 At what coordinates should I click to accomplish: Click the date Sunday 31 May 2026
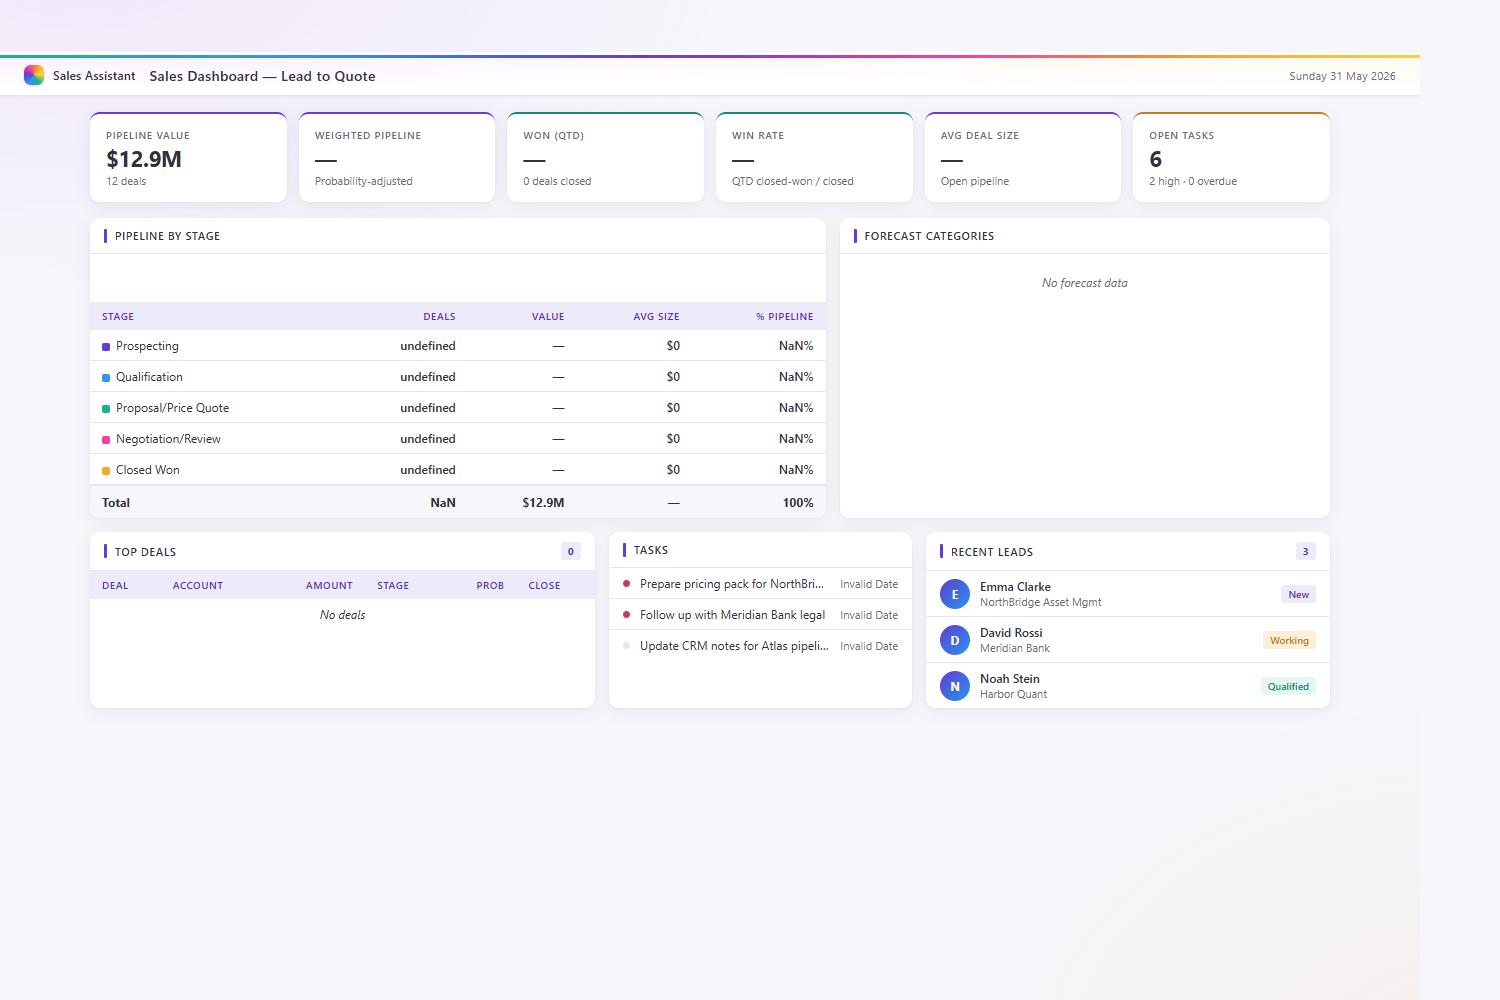pyautogui.click(x=1342, y=76)
